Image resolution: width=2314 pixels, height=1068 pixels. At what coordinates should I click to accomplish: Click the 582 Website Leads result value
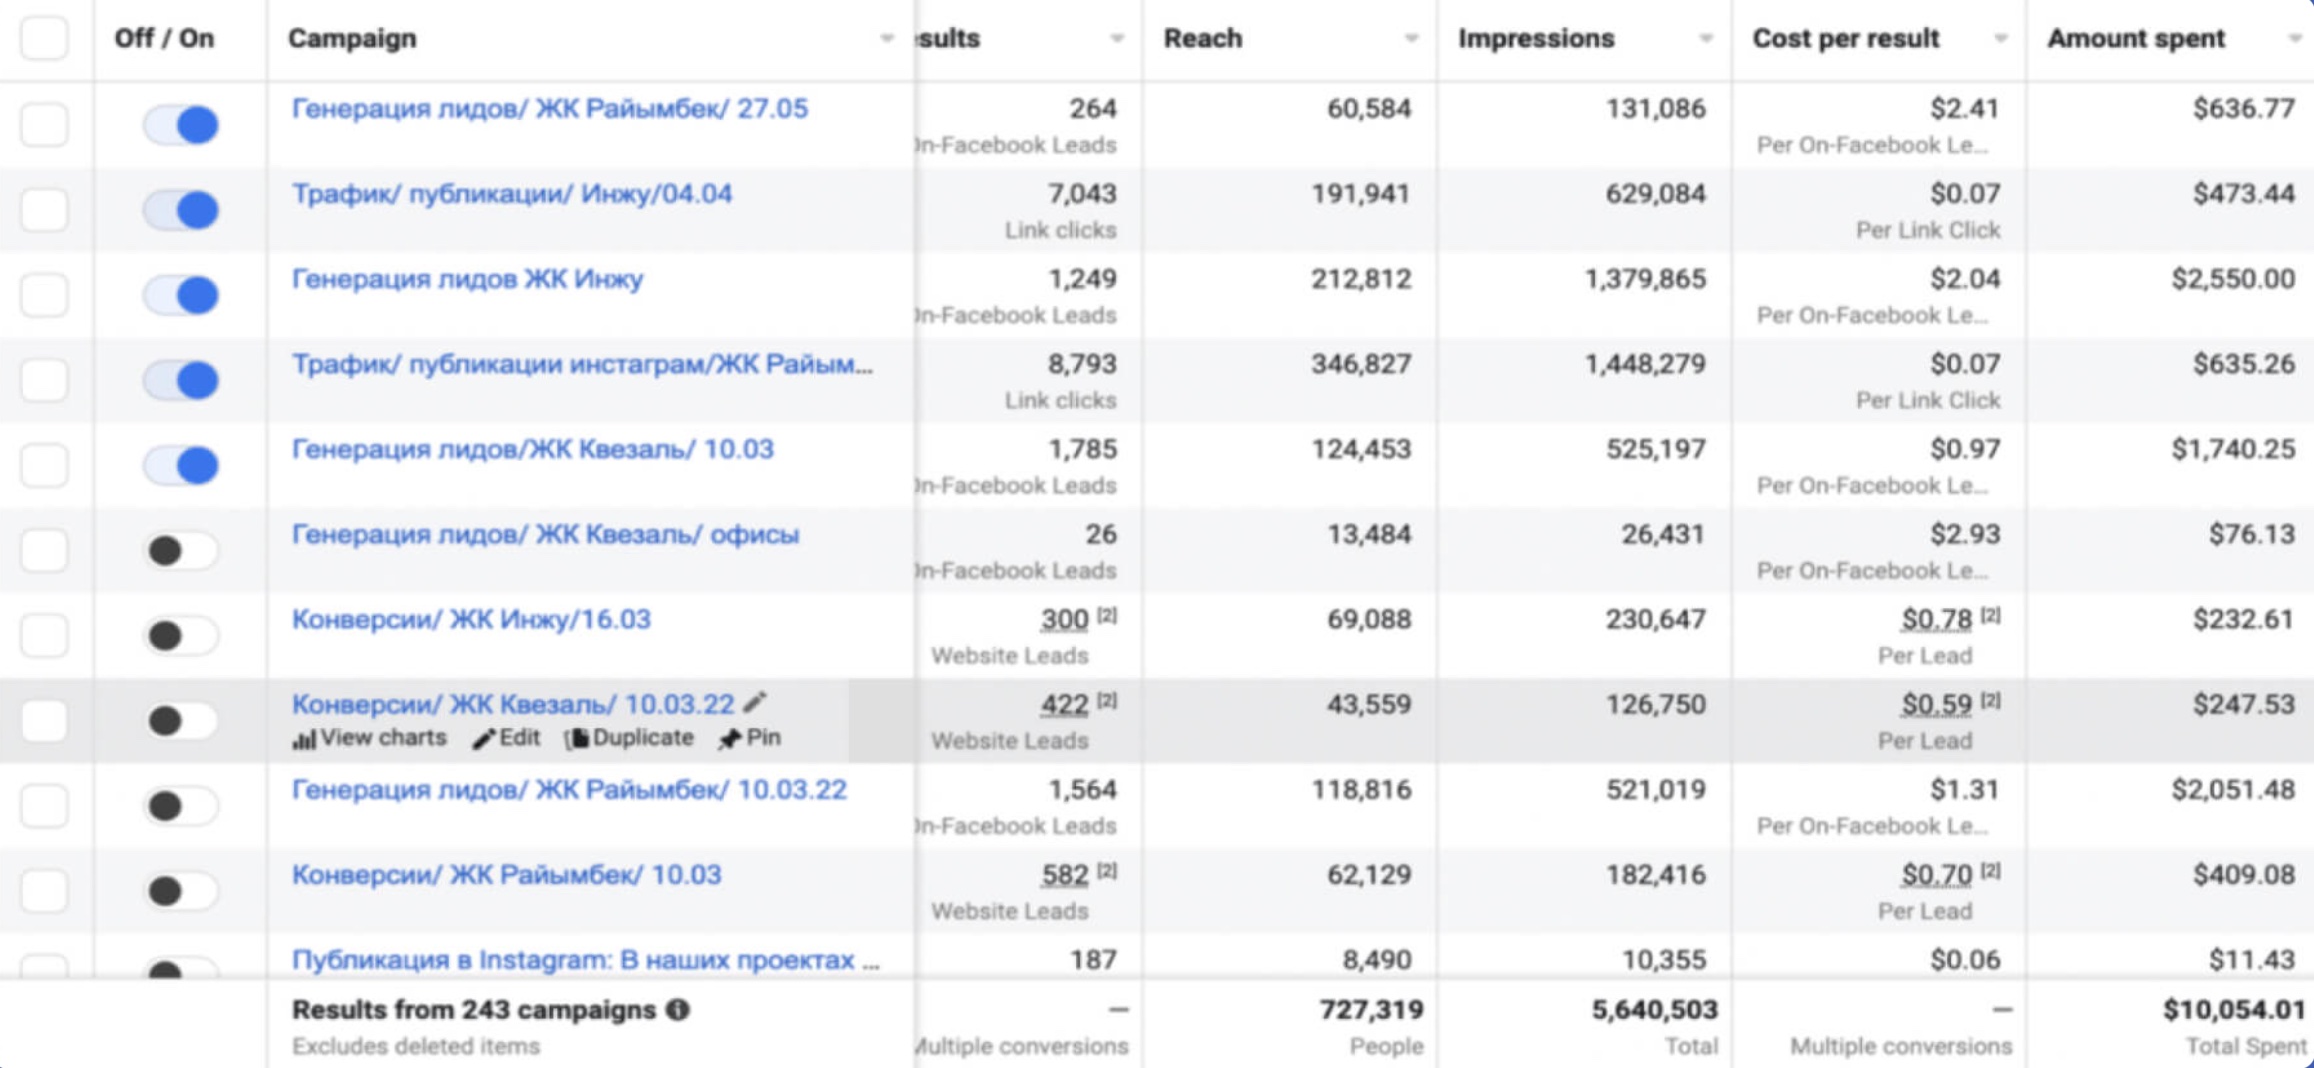pyautogui.click(x=1064, y=875)
